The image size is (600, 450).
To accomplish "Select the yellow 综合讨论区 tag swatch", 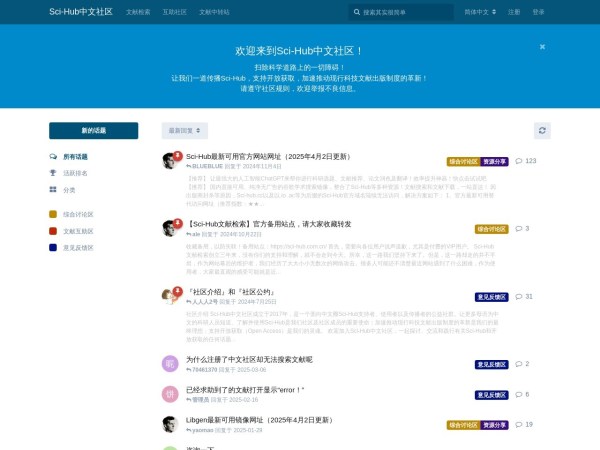I will (54, 214).
